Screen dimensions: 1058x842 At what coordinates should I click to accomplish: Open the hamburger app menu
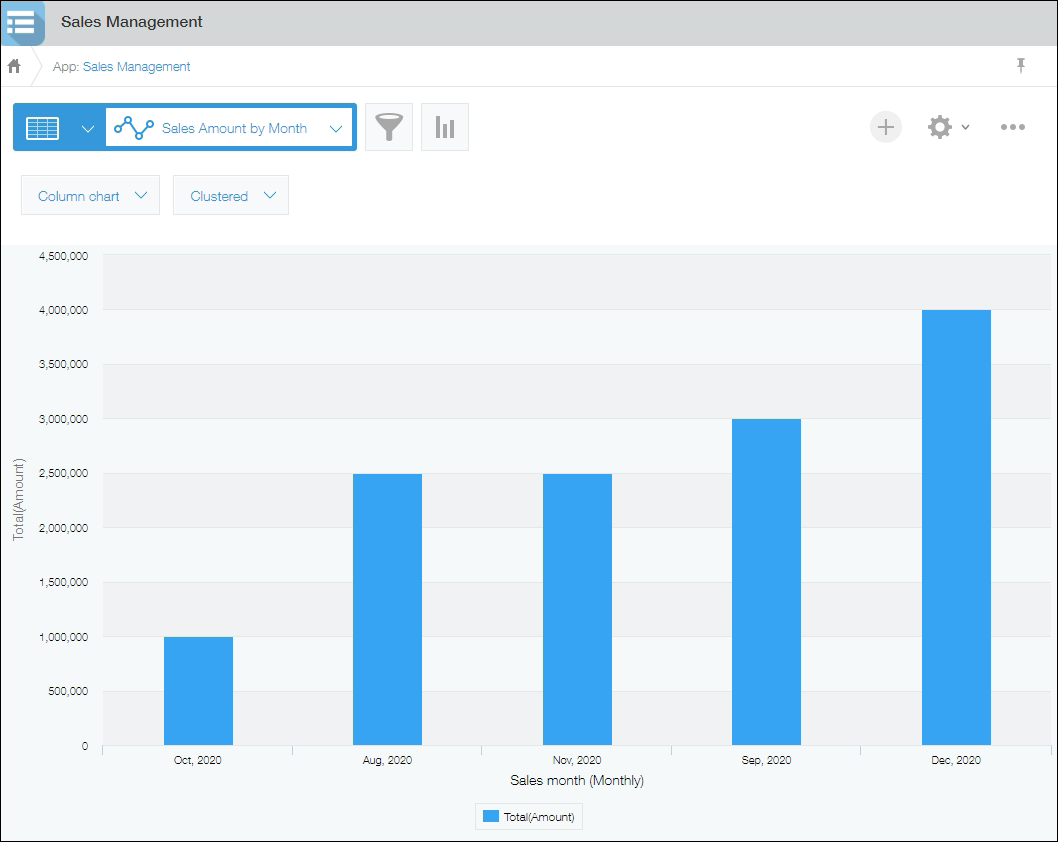(22, 22)
